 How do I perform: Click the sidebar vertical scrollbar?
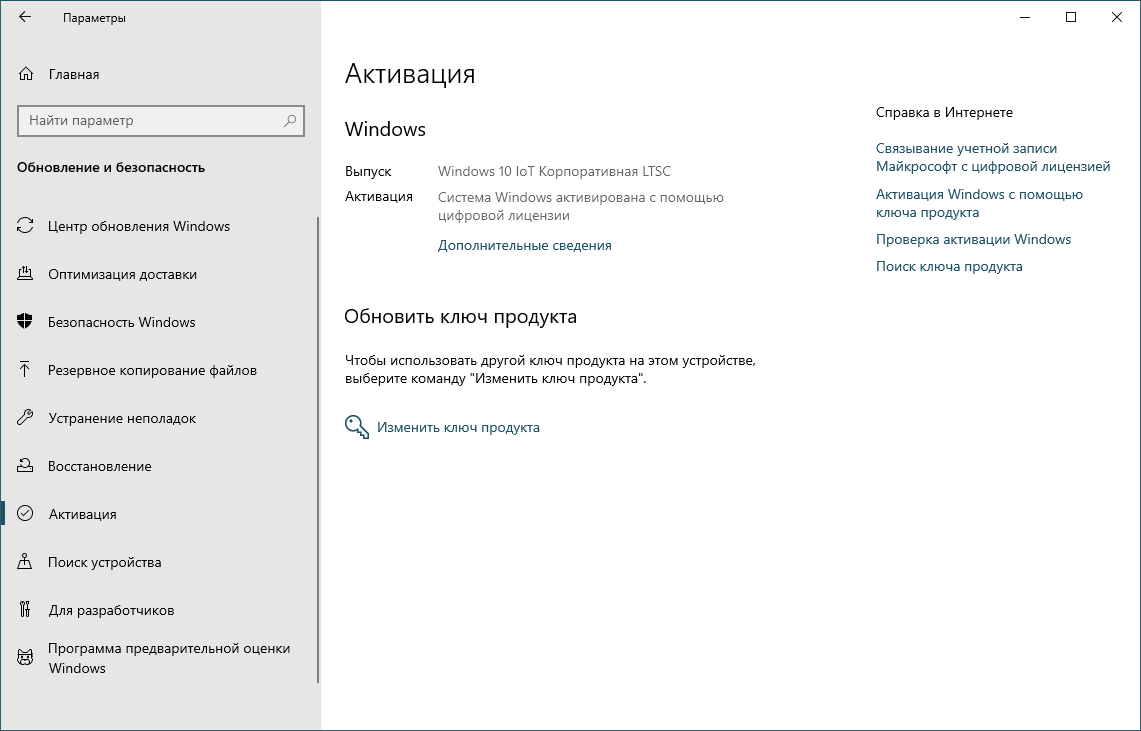[x=318, y=450]
